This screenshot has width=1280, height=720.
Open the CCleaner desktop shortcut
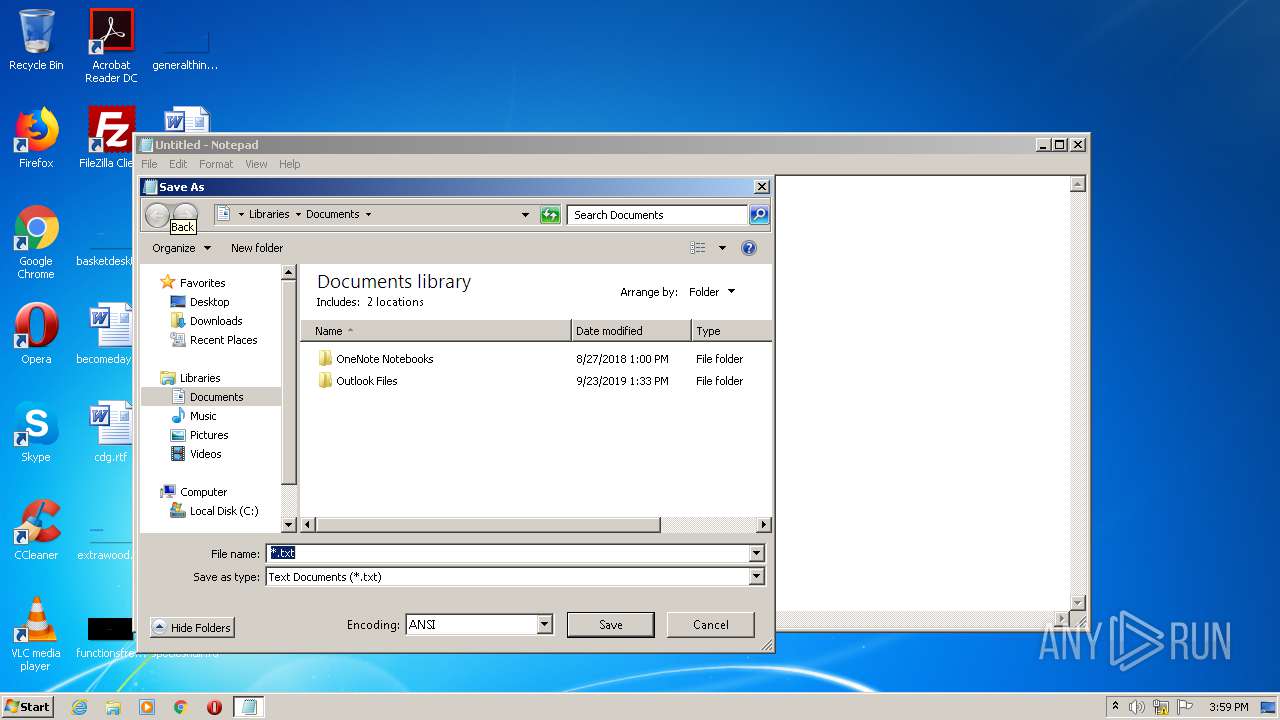point(36,530)
